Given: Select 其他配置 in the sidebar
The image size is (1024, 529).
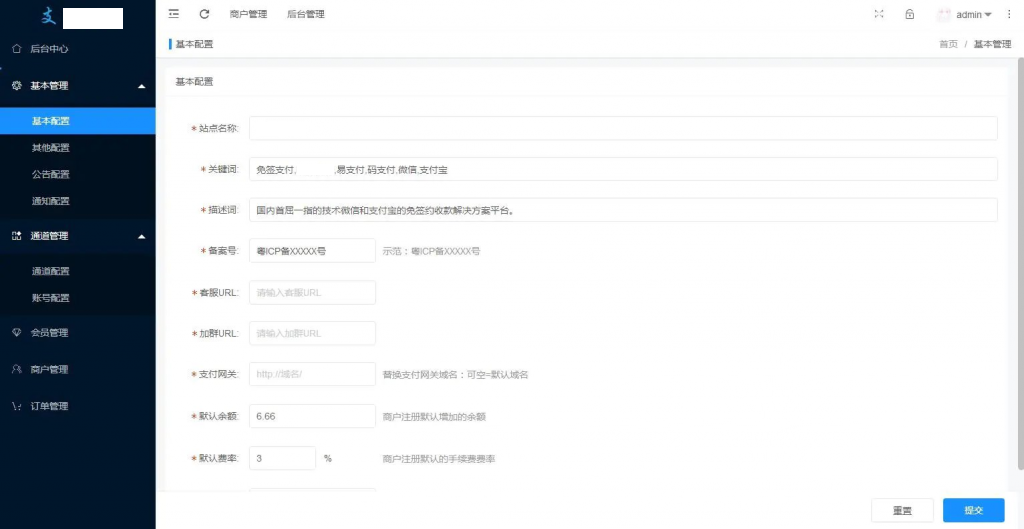Looking at the screenshot, I should coord(51,148).
